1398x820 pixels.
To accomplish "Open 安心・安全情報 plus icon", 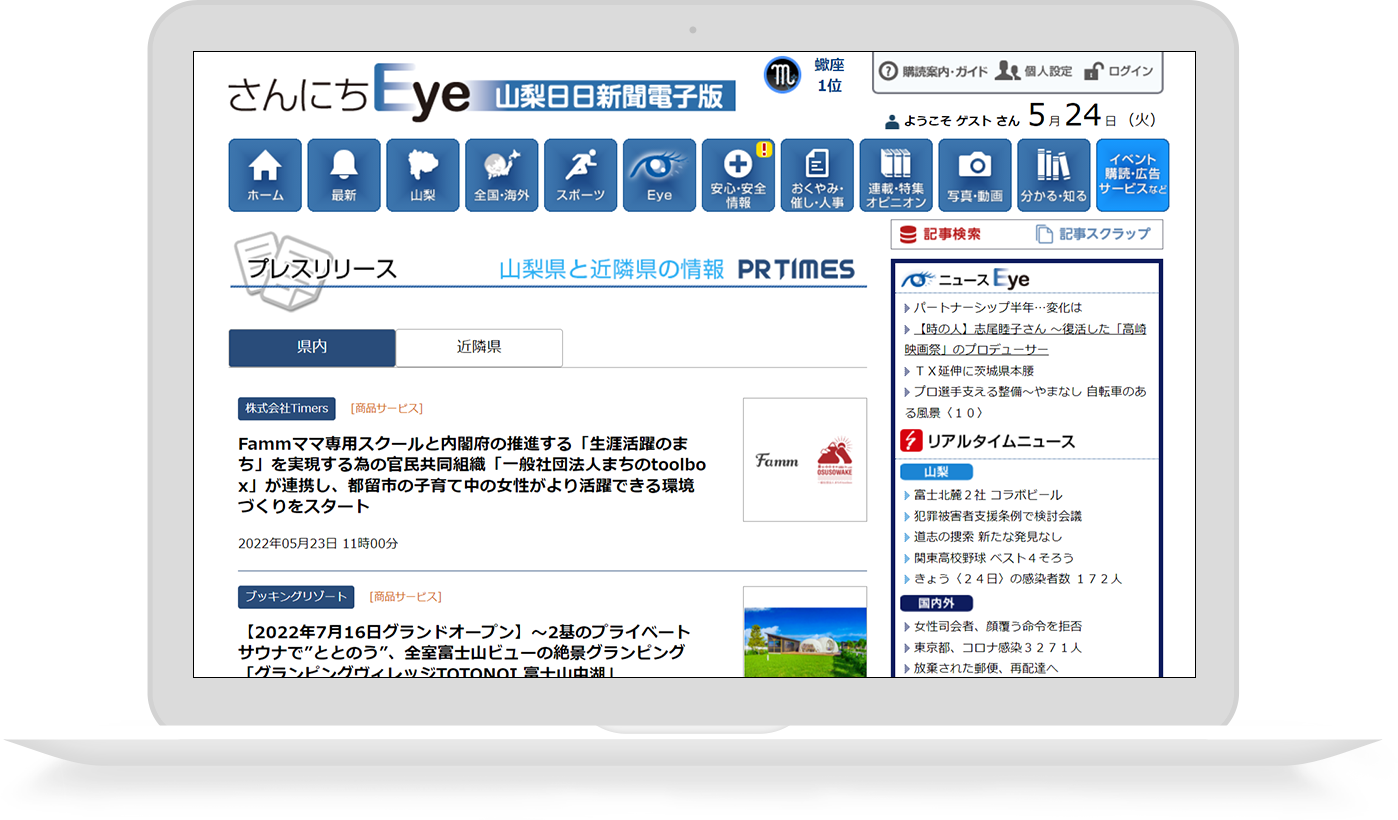I will click(x=738, y=175).
